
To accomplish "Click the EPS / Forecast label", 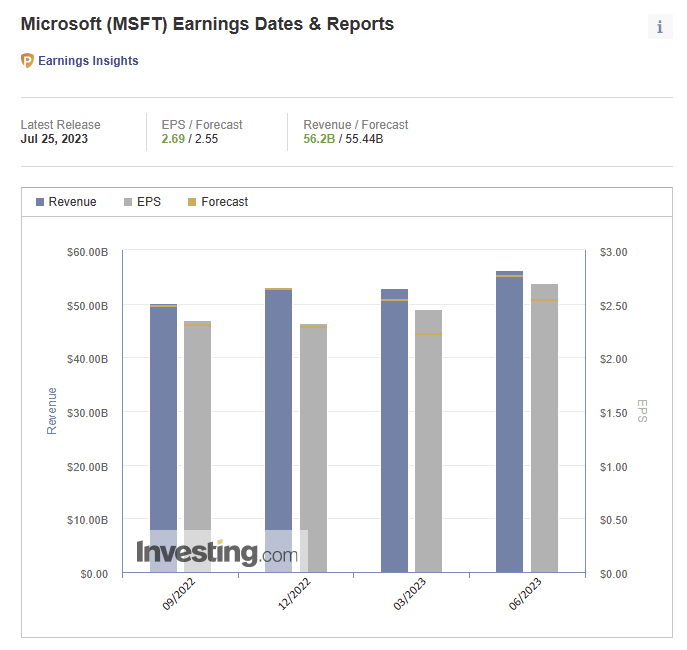I will tap(202, 125).
